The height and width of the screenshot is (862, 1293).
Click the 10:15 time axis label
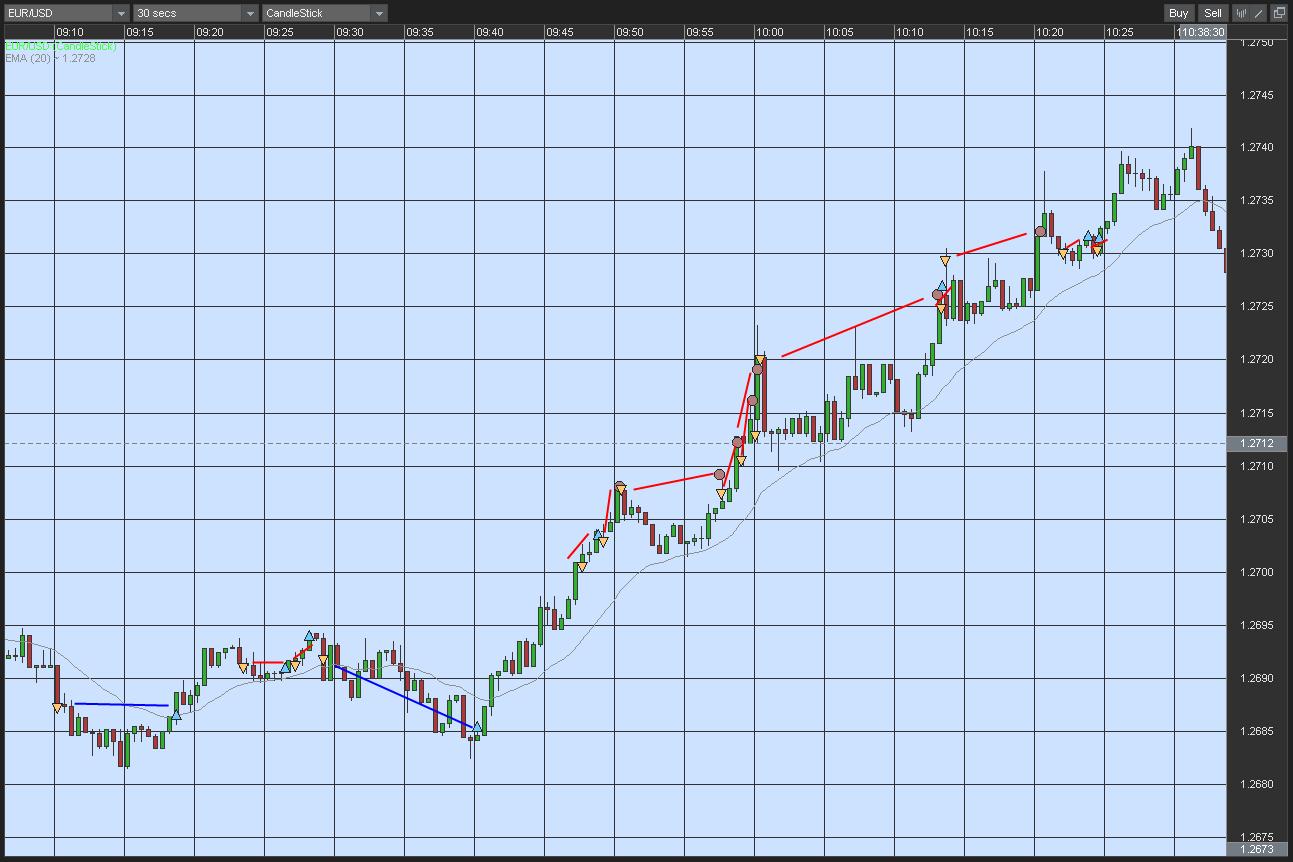point(980,32)
